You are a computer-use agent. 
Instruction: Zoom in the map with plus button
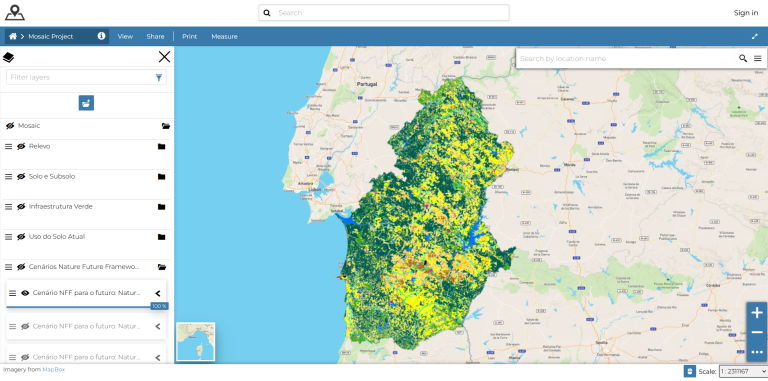point(757,312)
